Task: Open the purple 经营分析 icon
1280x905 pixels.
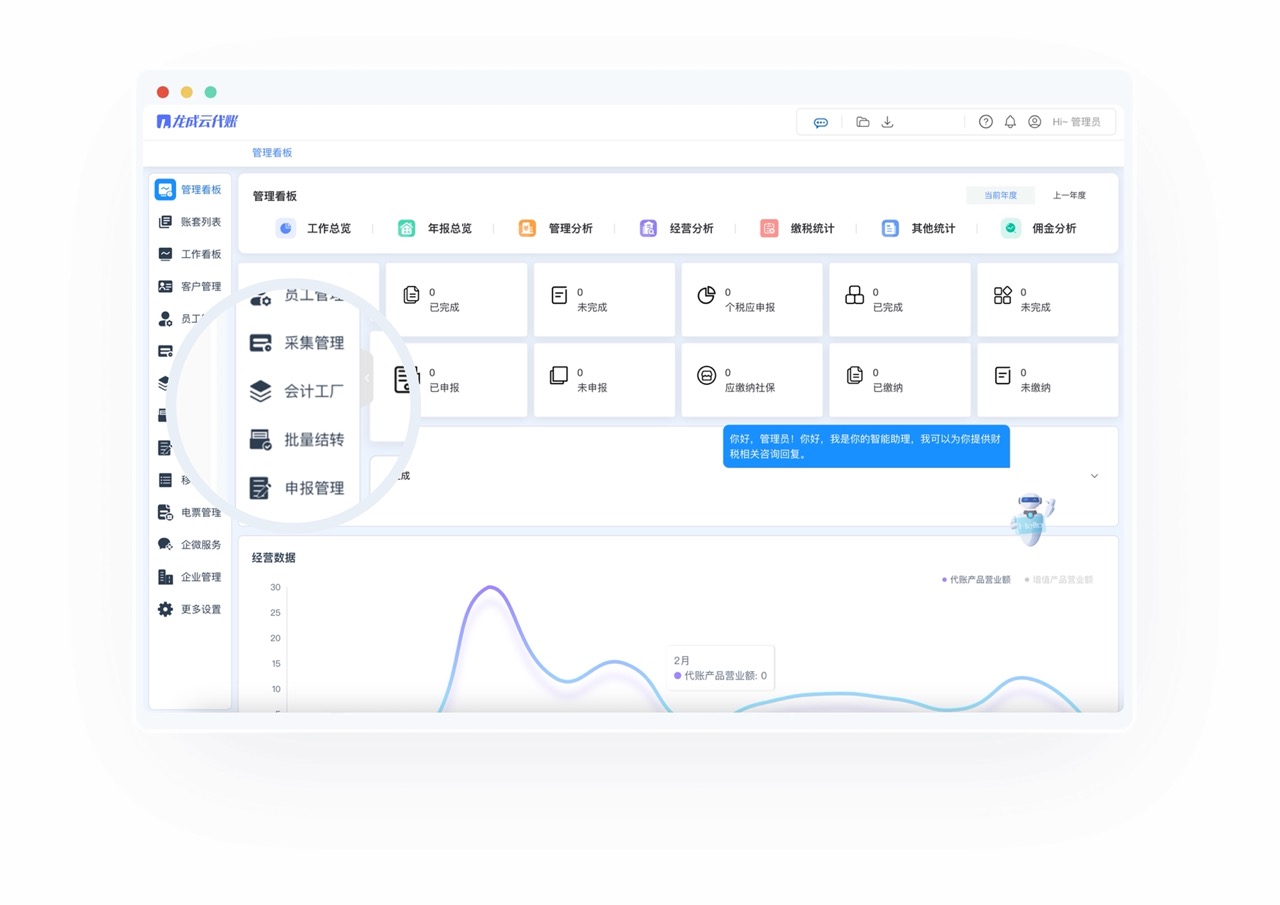Action: click(x=648, y=228)
